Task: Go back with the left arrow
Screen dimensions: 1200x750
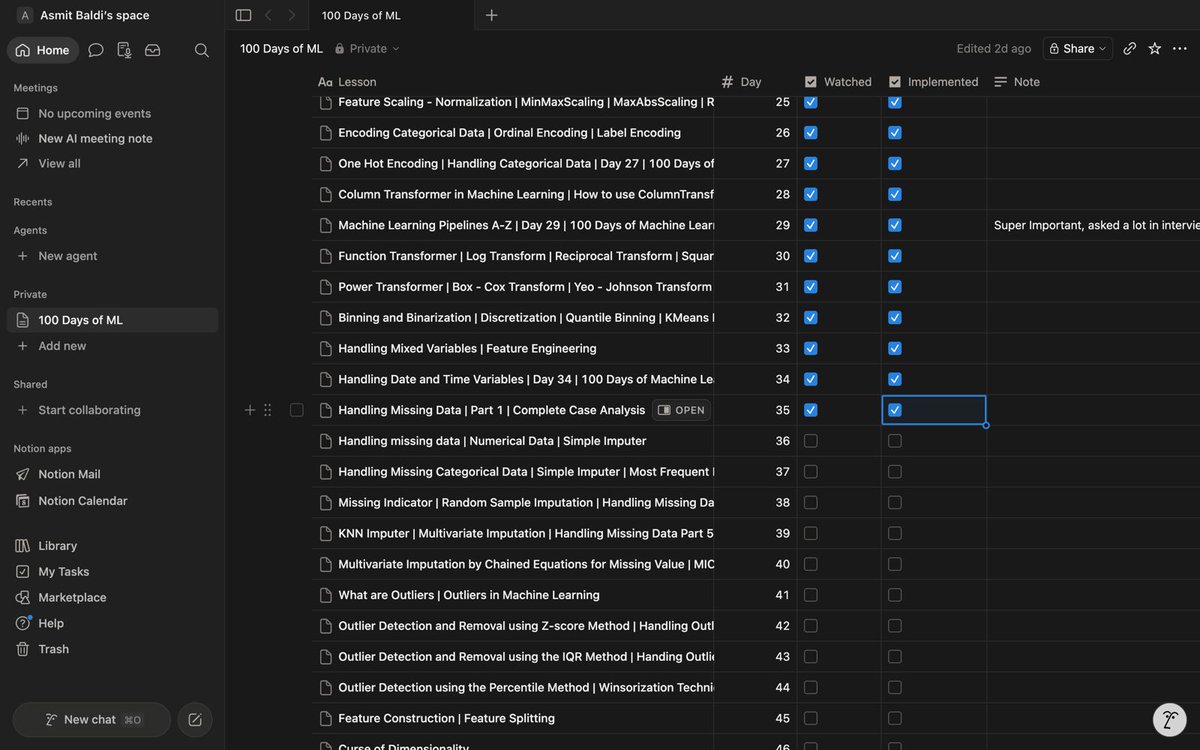Action: click(x=268, y=15)
